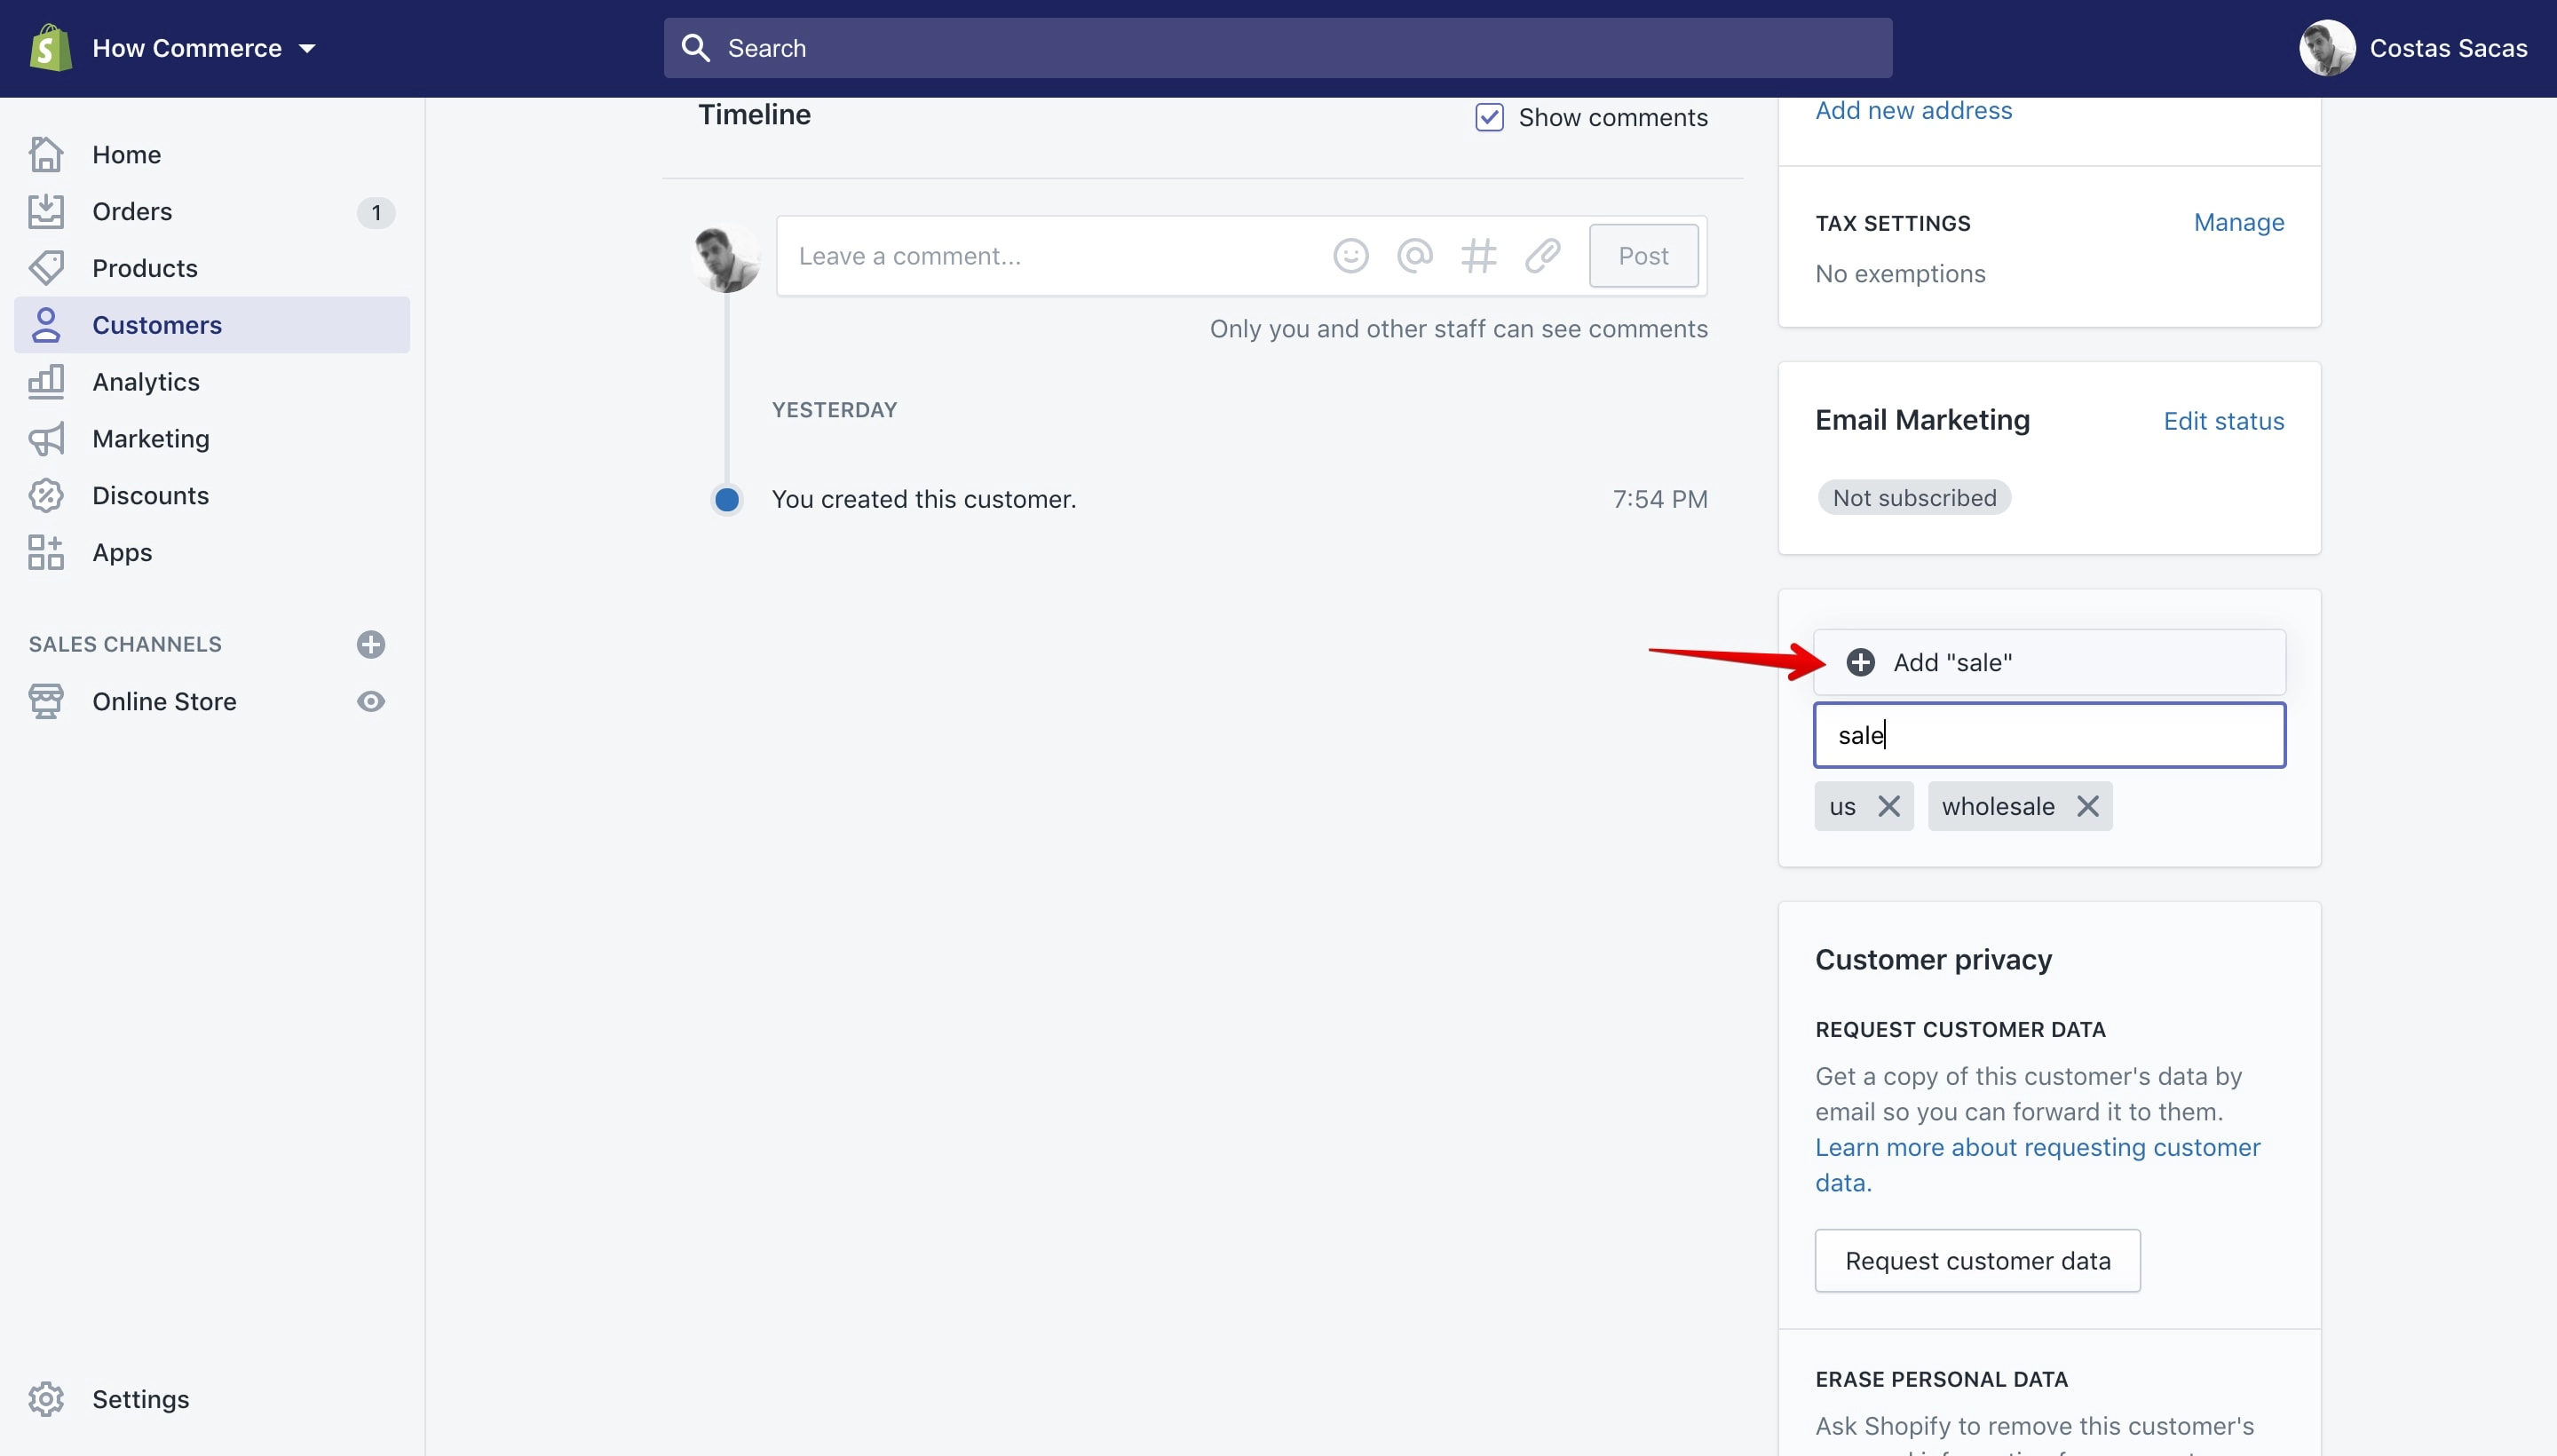Click the Marketing megaphone icon
Screen dimensions: 2557x1456
46,439
